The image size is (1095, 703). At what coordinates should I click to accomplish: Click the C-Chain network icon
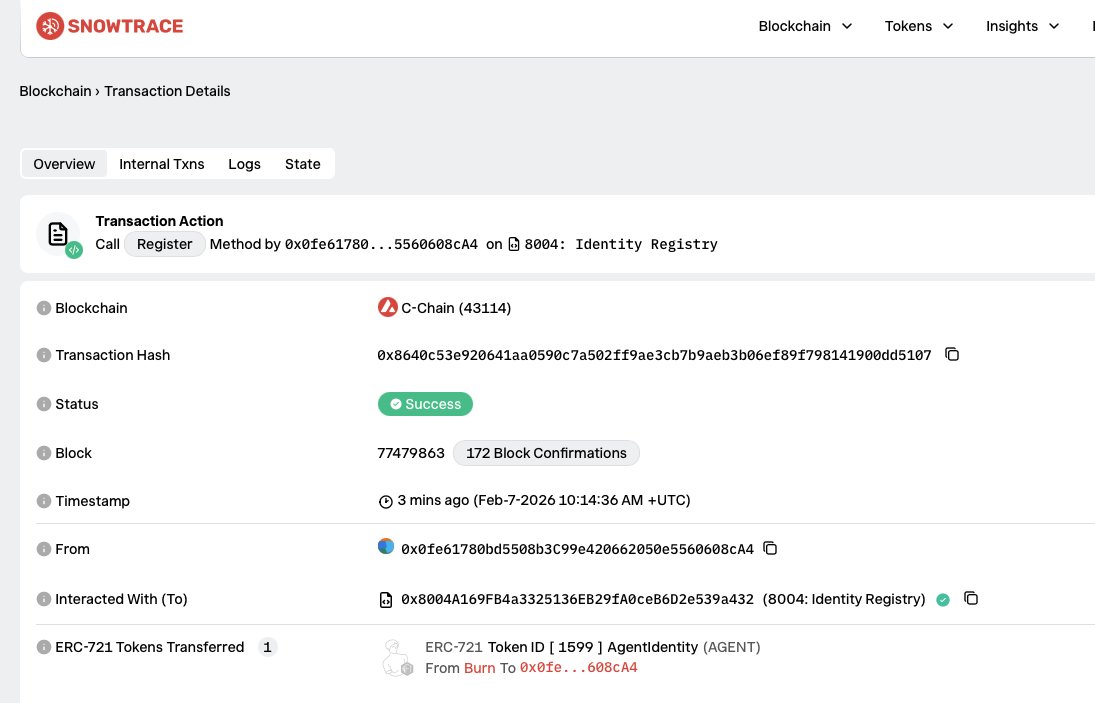tap(387, 307)
